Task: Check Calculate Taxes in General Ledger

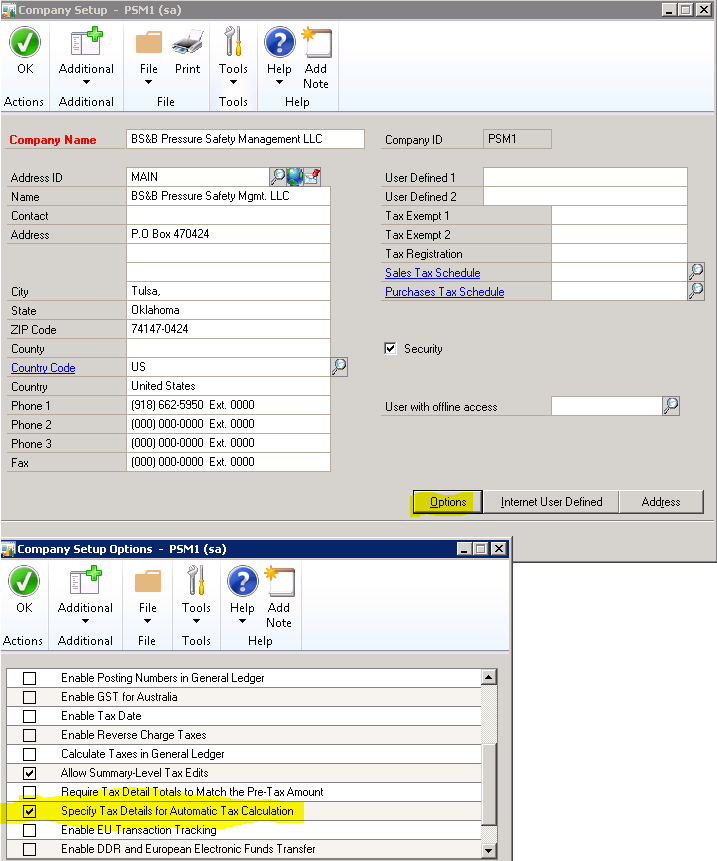Action: click(x=30, y=754)
